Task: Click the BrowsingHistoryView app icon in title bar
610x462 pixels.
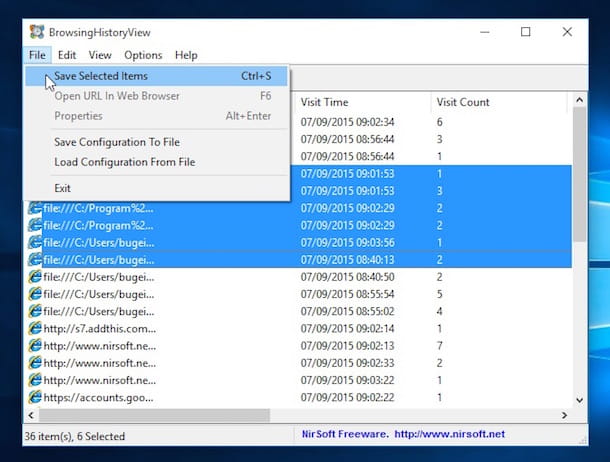Action: tap(37, 32)
